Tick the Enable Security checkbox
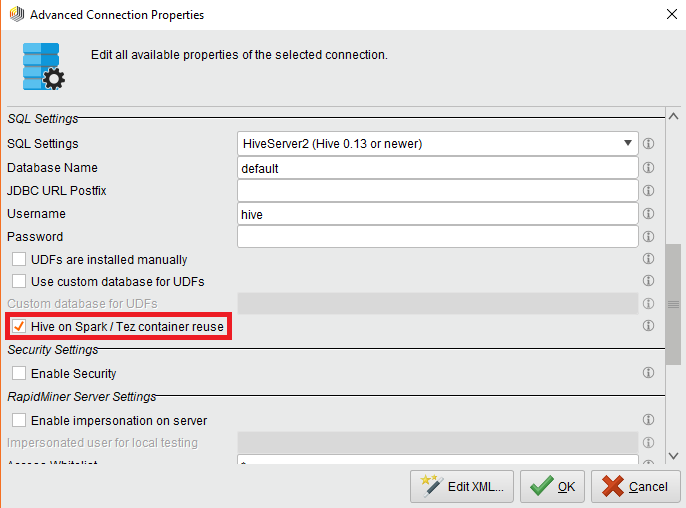Image resolution: width=686 pixels, height=508 pixels. (x=19, y=374)
